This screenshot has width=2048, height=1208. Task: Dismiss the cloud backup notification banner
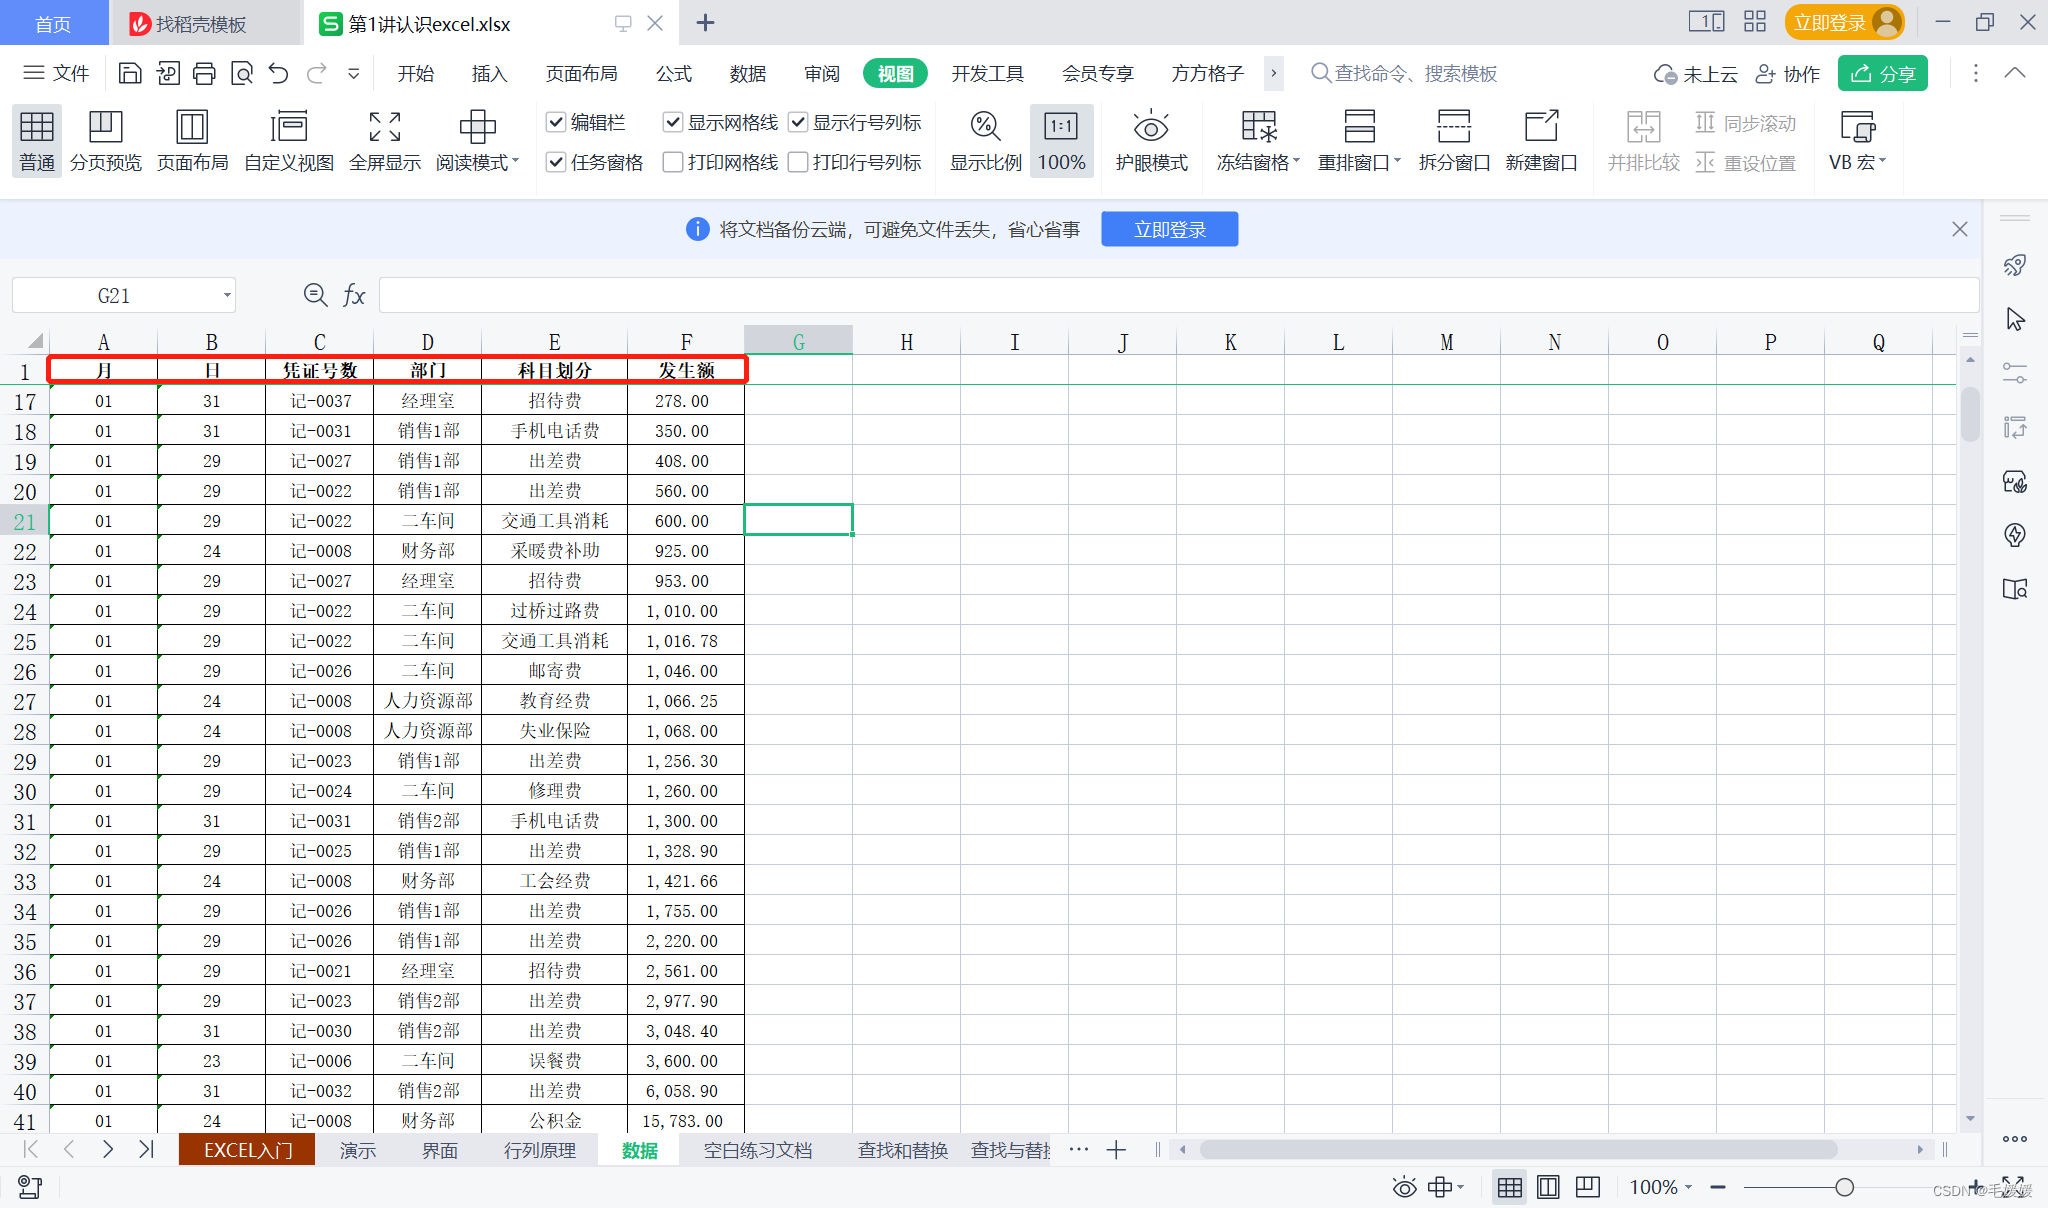1959,229
